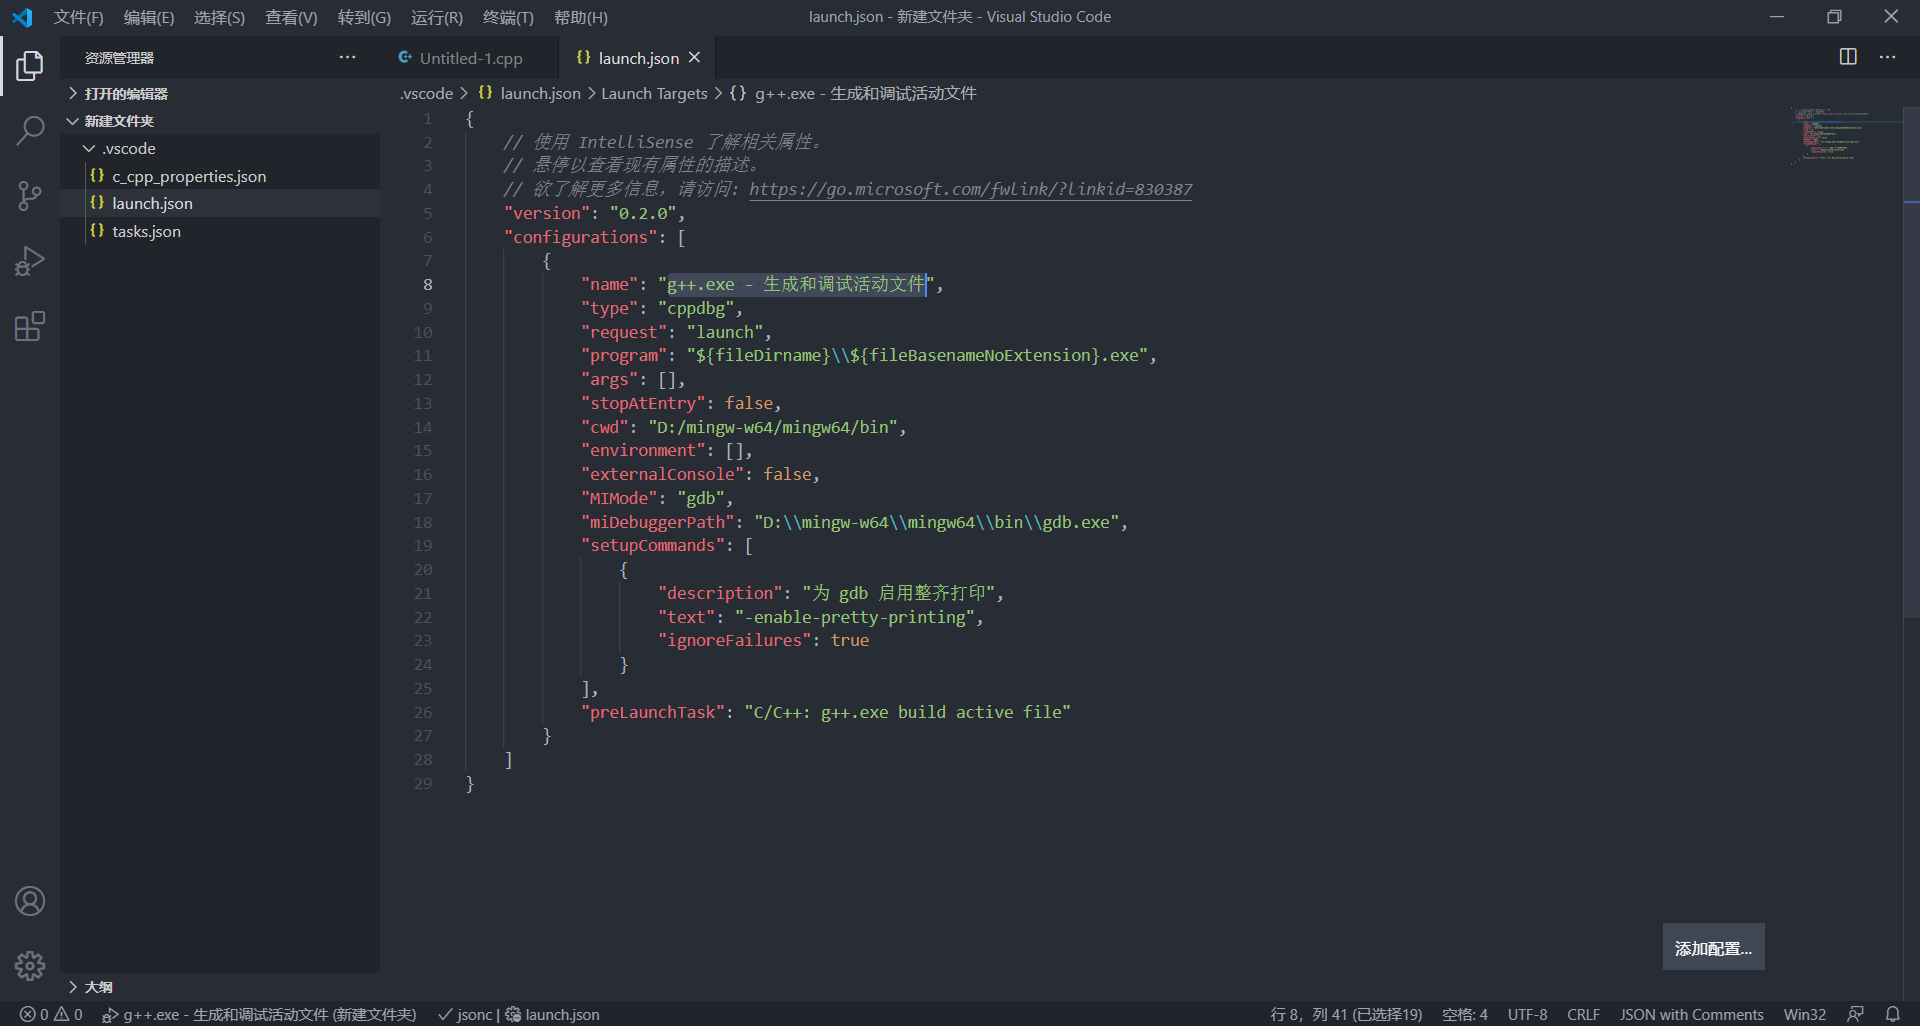
Task: Open notifications bell in status bar
Action: (x=1892, y=1014)
